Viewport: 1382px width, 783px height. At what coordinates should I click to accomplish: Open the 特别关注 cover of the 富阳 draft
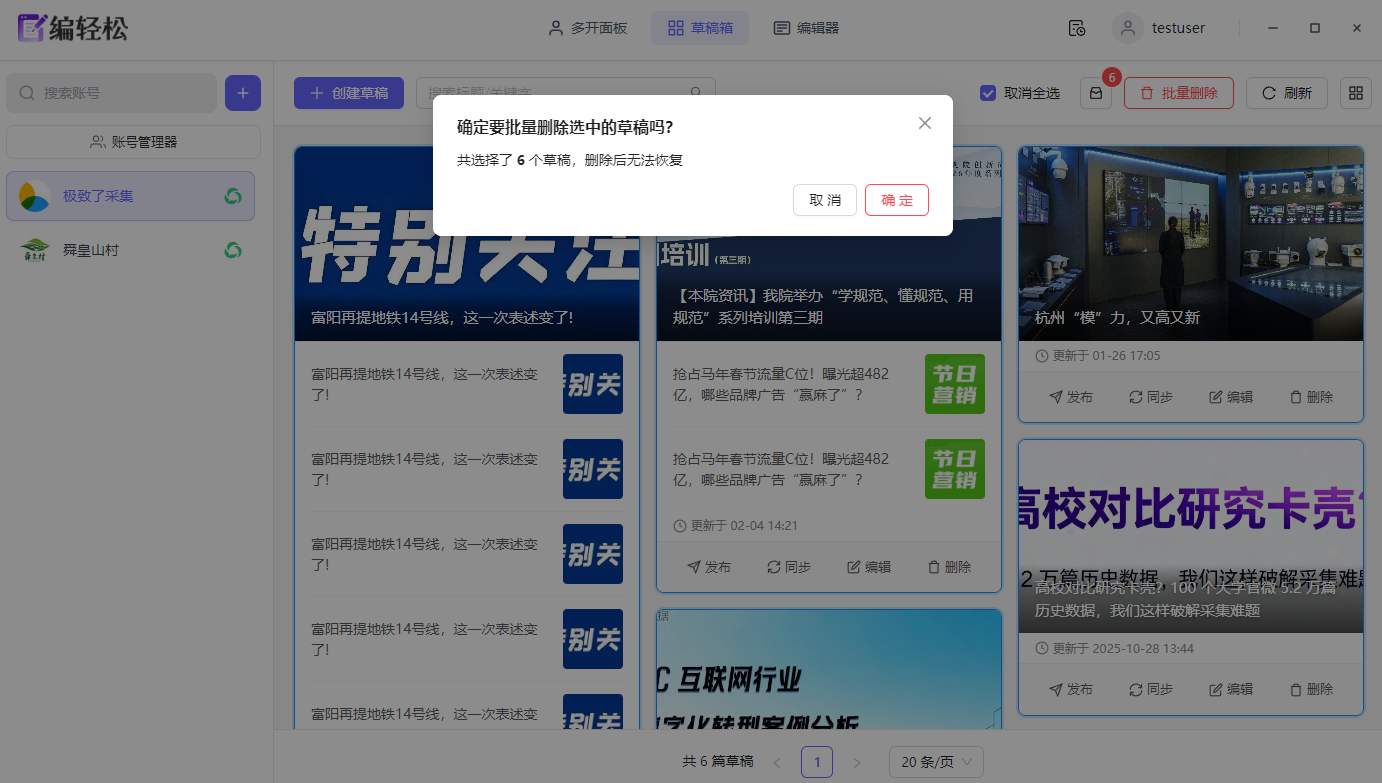(x=467, y=244)
